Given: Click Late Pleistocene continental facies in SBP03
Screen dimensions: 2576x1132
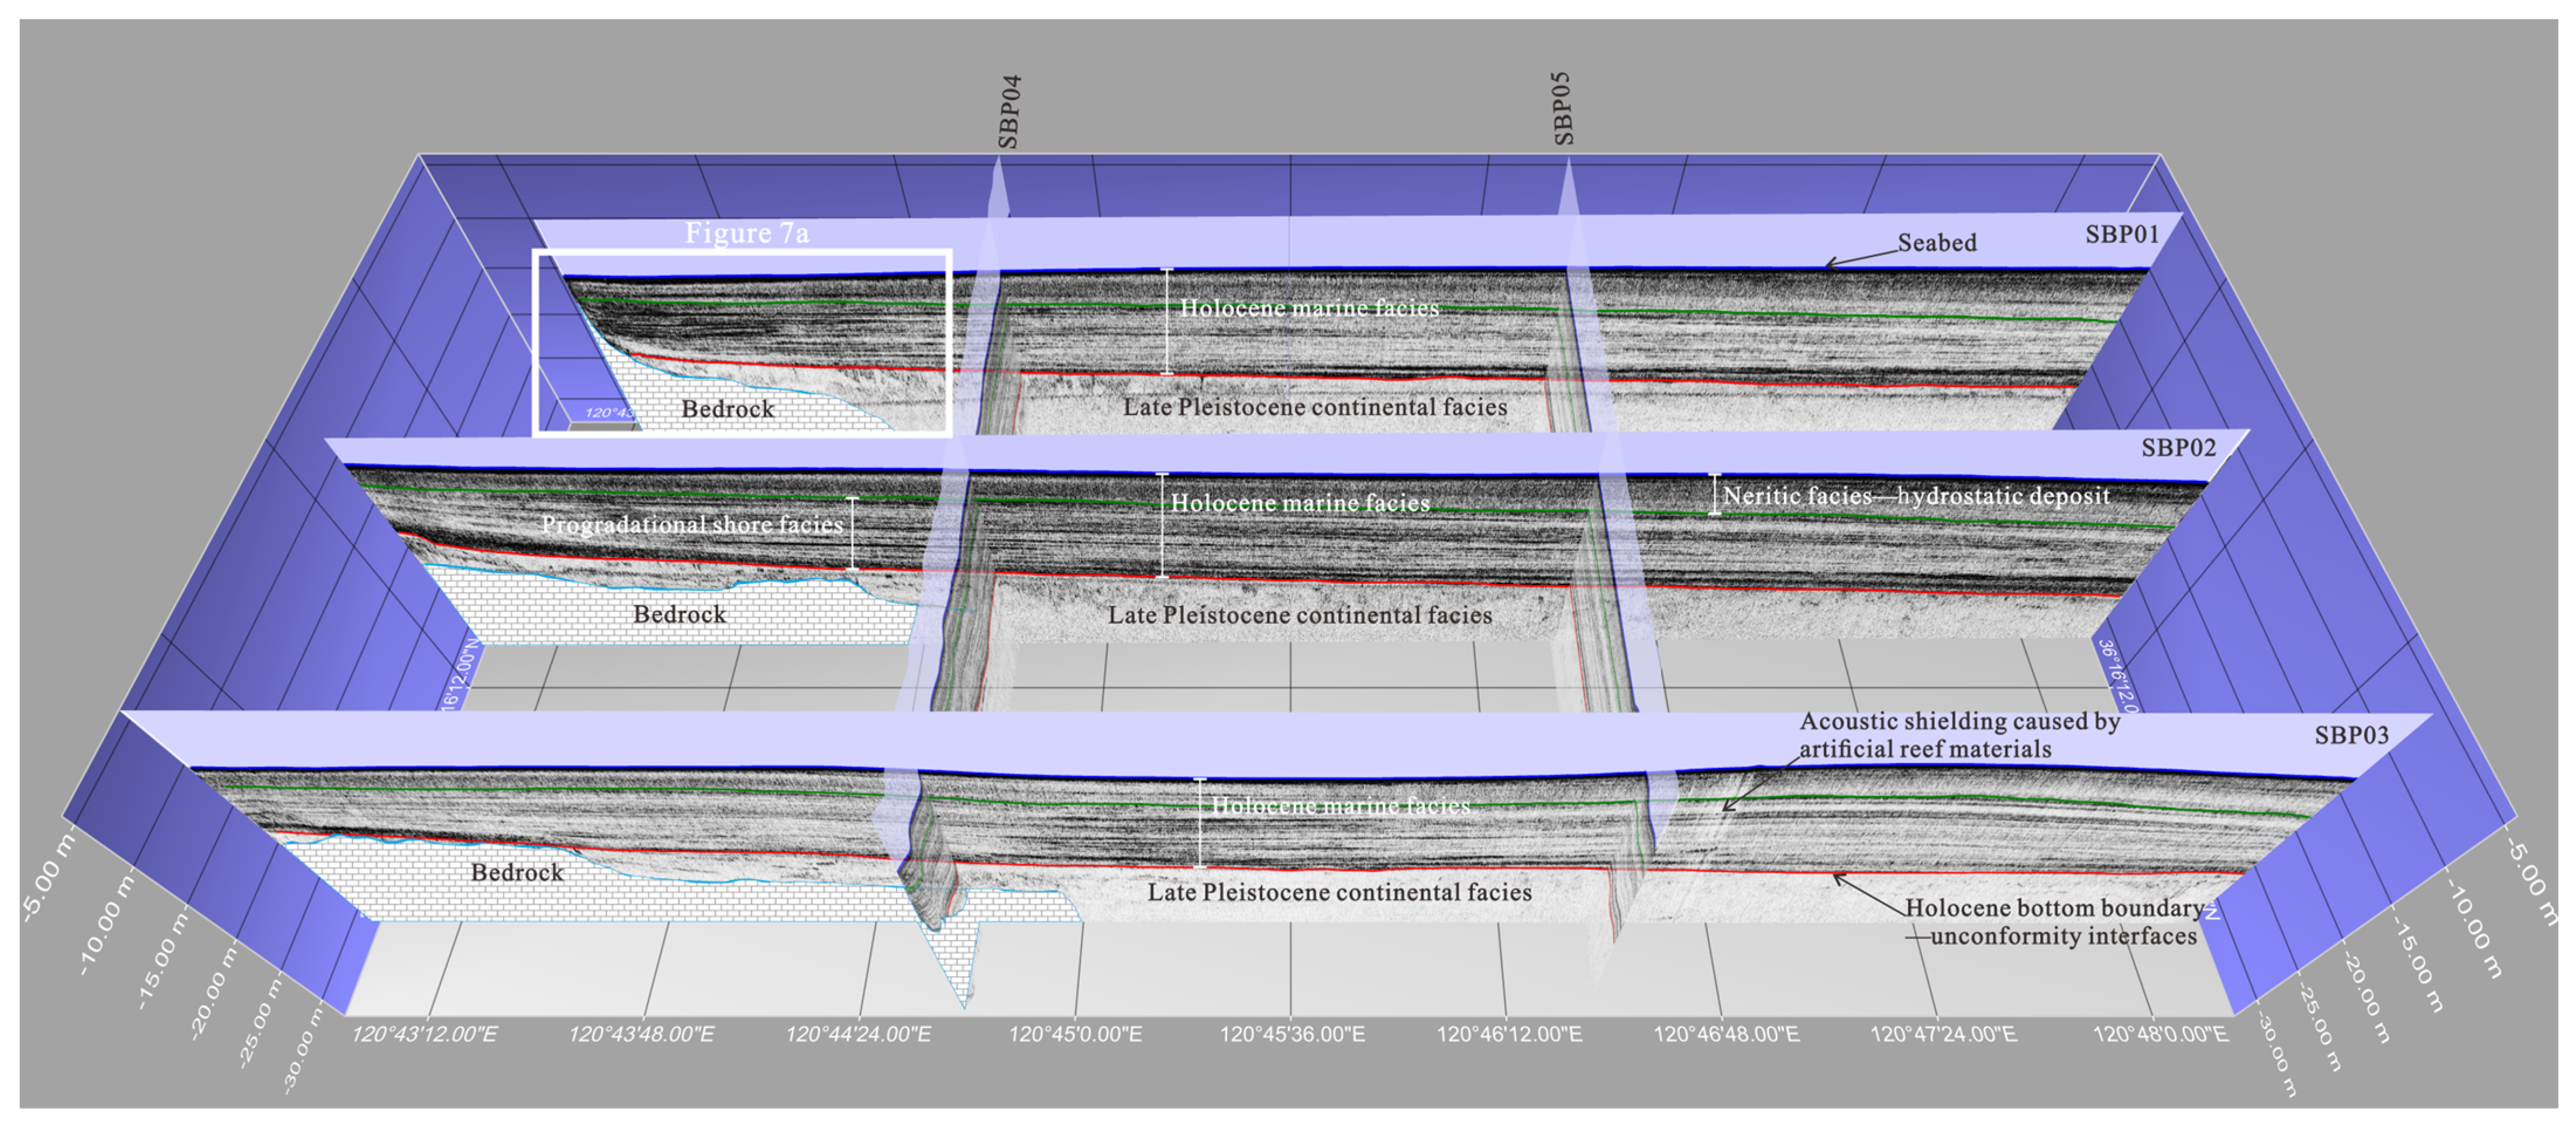Looking at the screenshot, I should tap(1339, 892).
